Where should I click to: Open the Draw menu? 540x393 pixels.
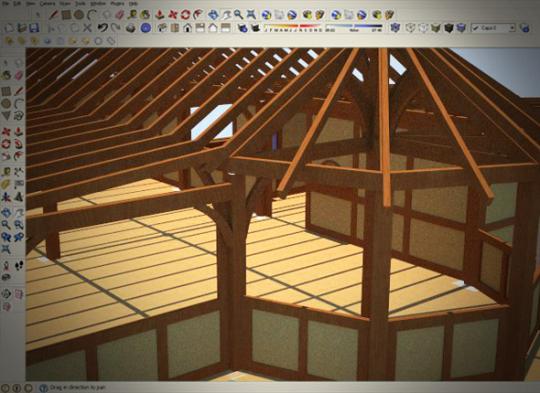click(x=65, y=3)
